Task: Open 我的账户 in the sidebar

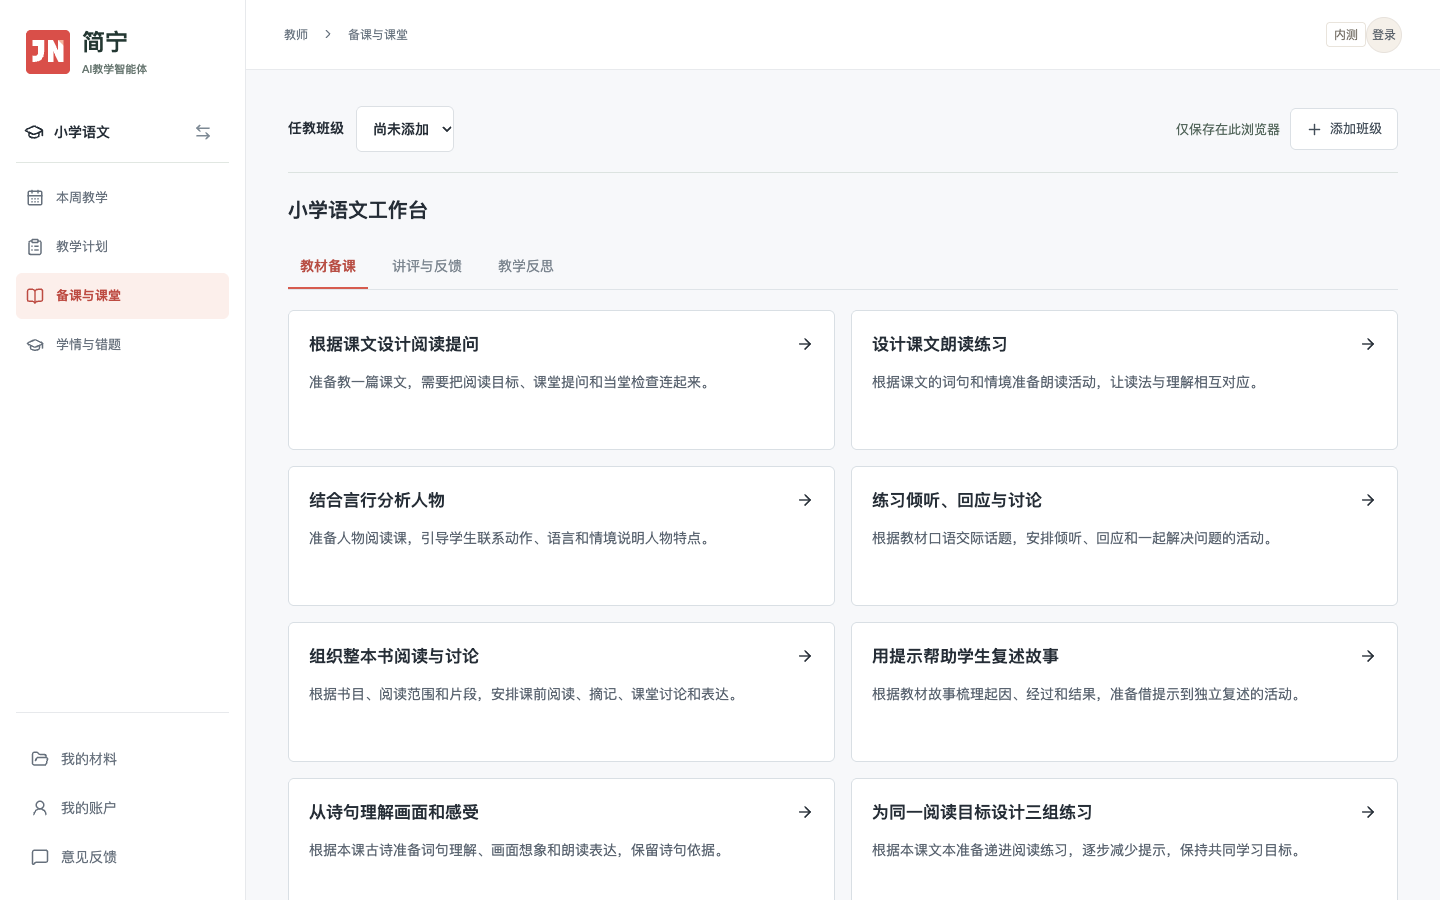Action: point(122,808)
